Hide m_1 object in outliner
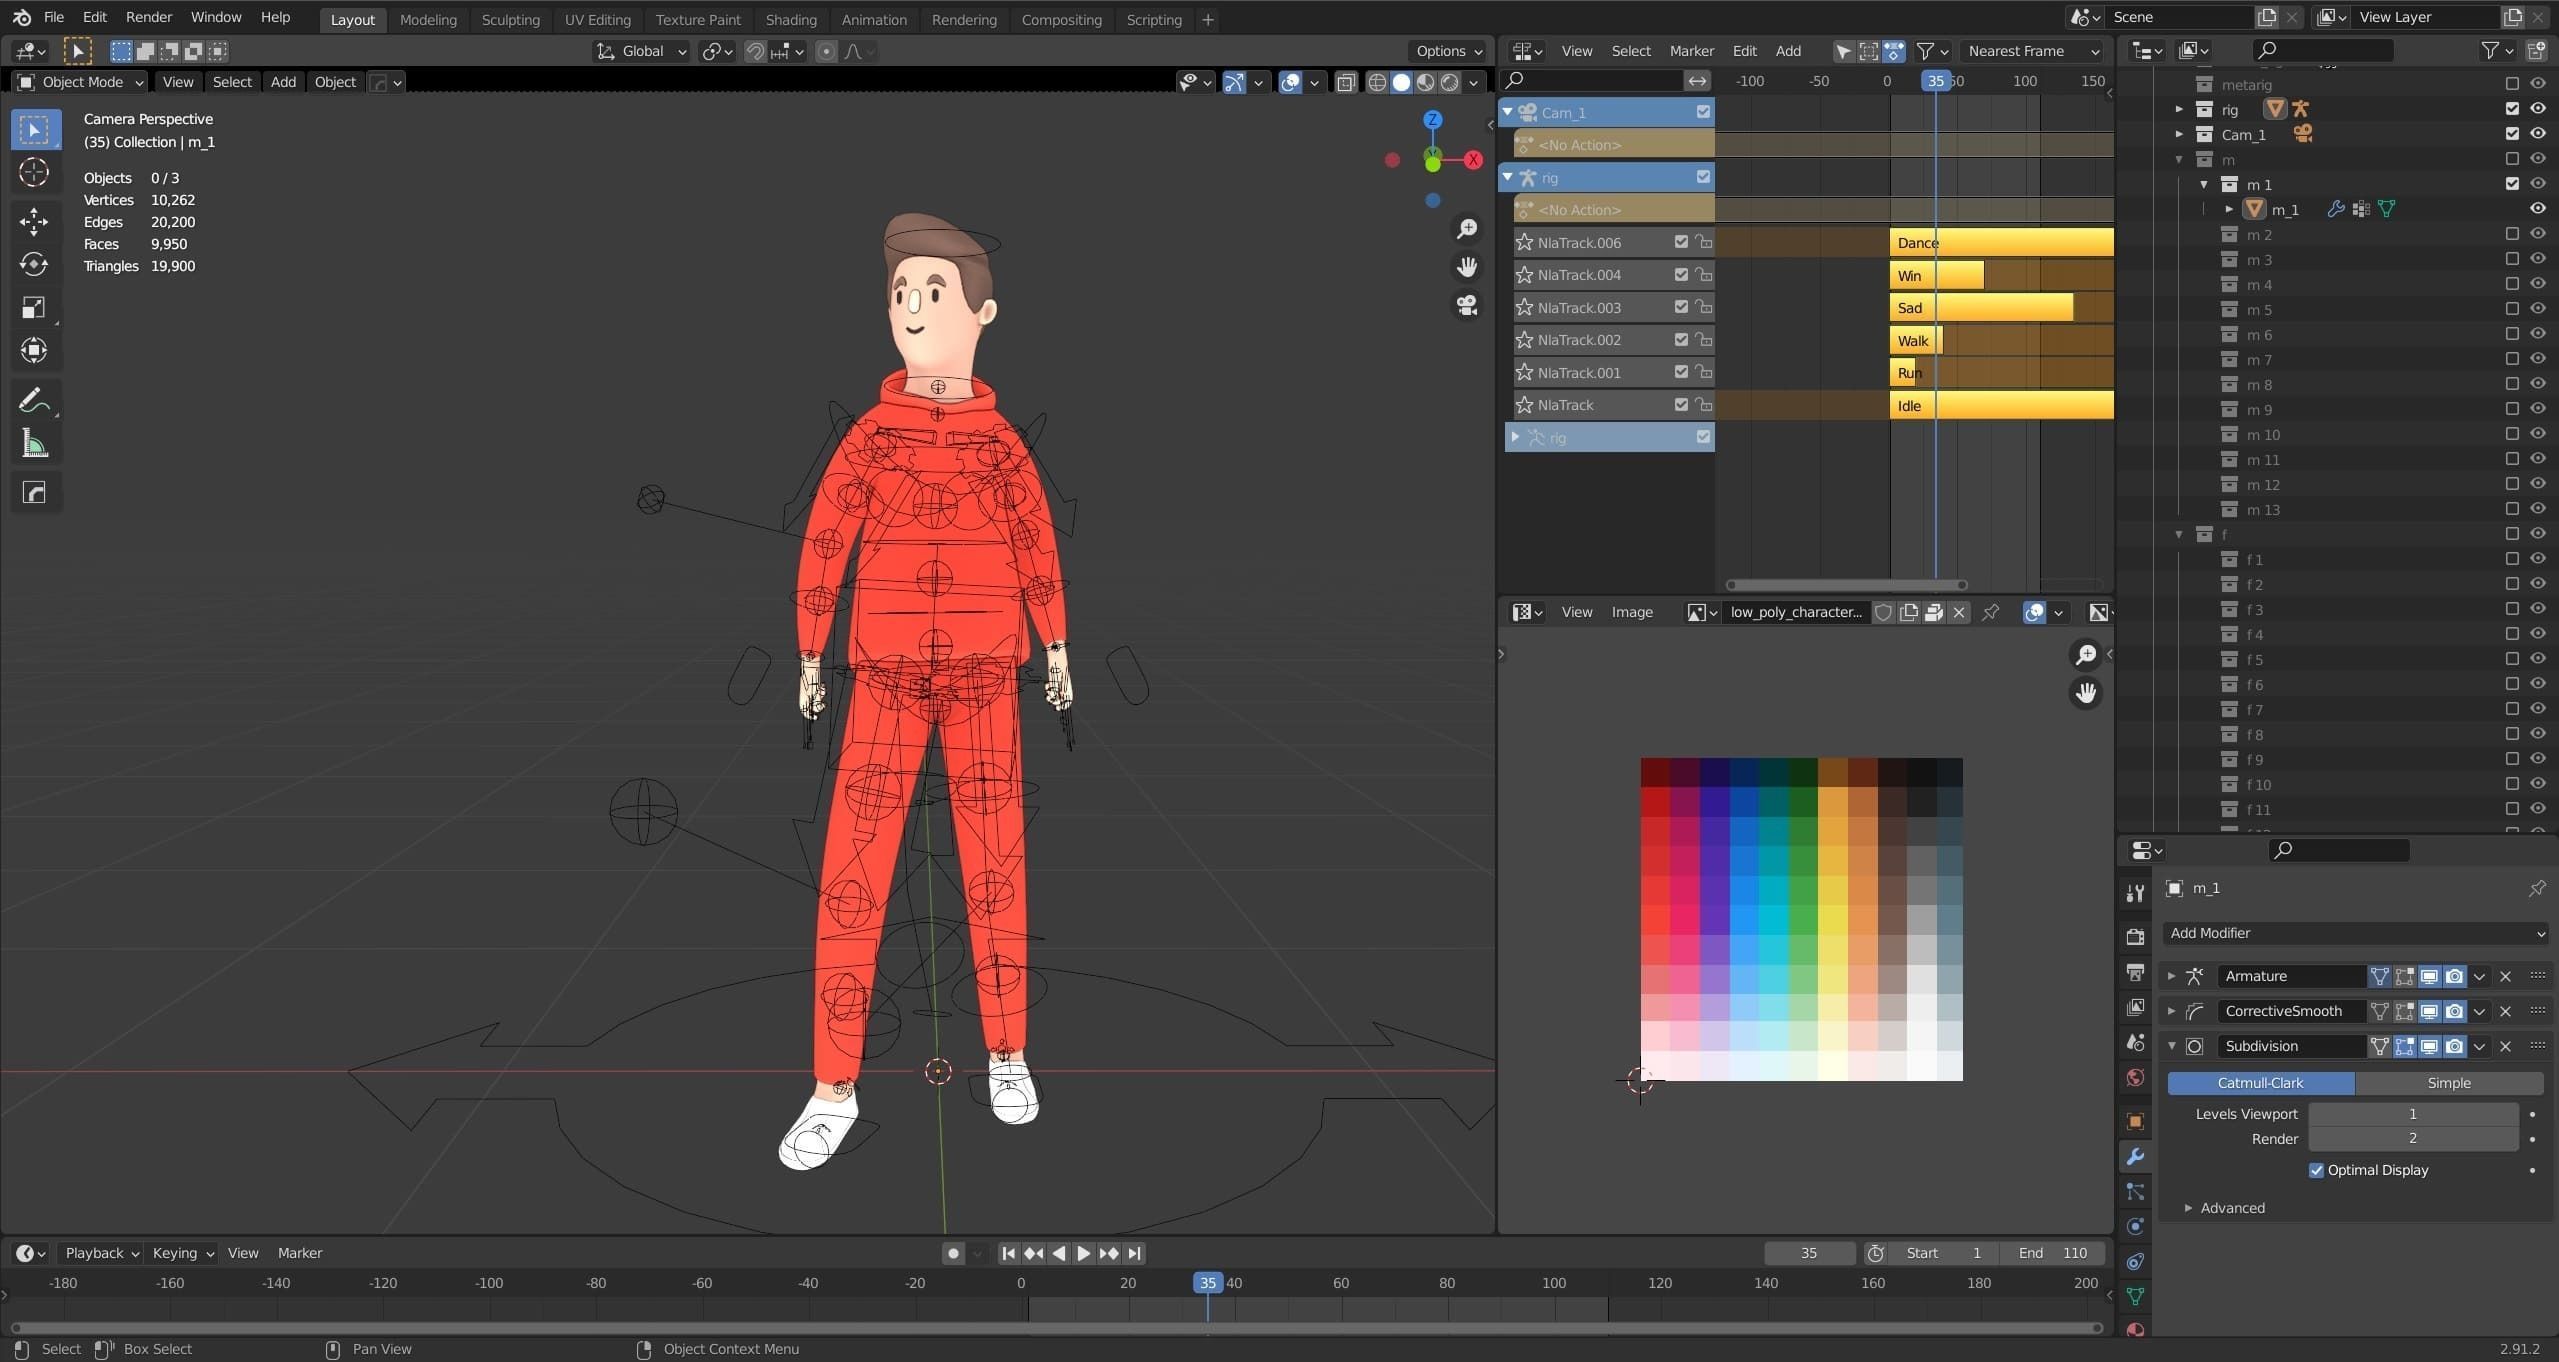This screenshot has height=1362, width=2559. tap(2538, 209)
